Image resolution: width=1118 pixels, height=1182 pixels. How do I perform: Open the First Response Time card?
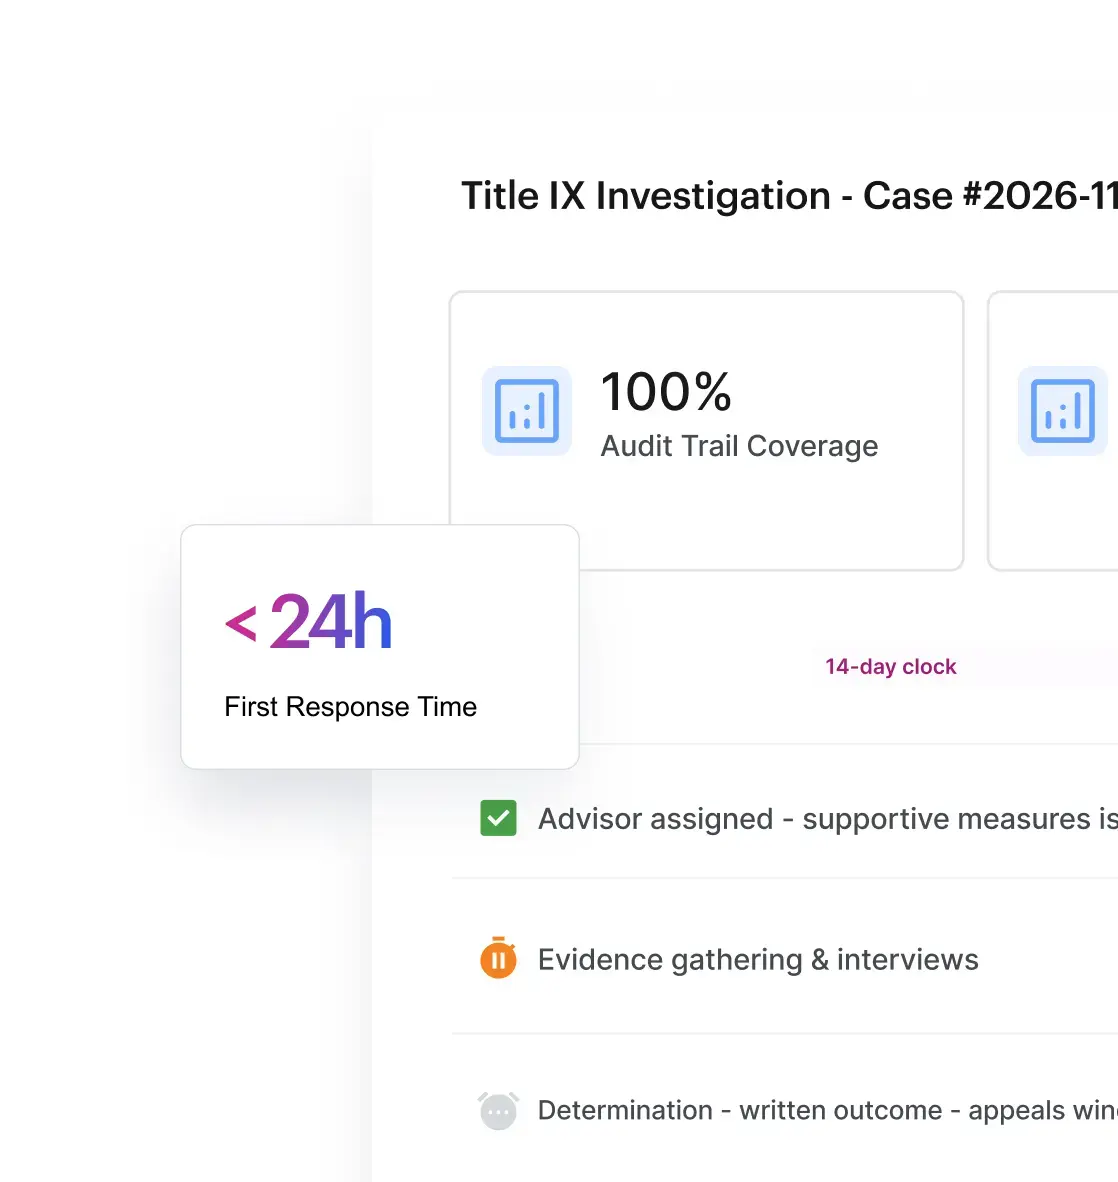(x=380, y=647)
